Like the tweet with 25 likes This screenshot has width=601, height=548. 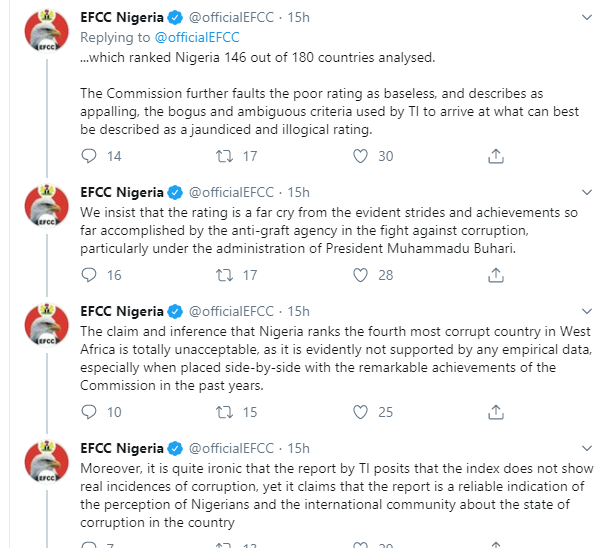tap(360, 412)
